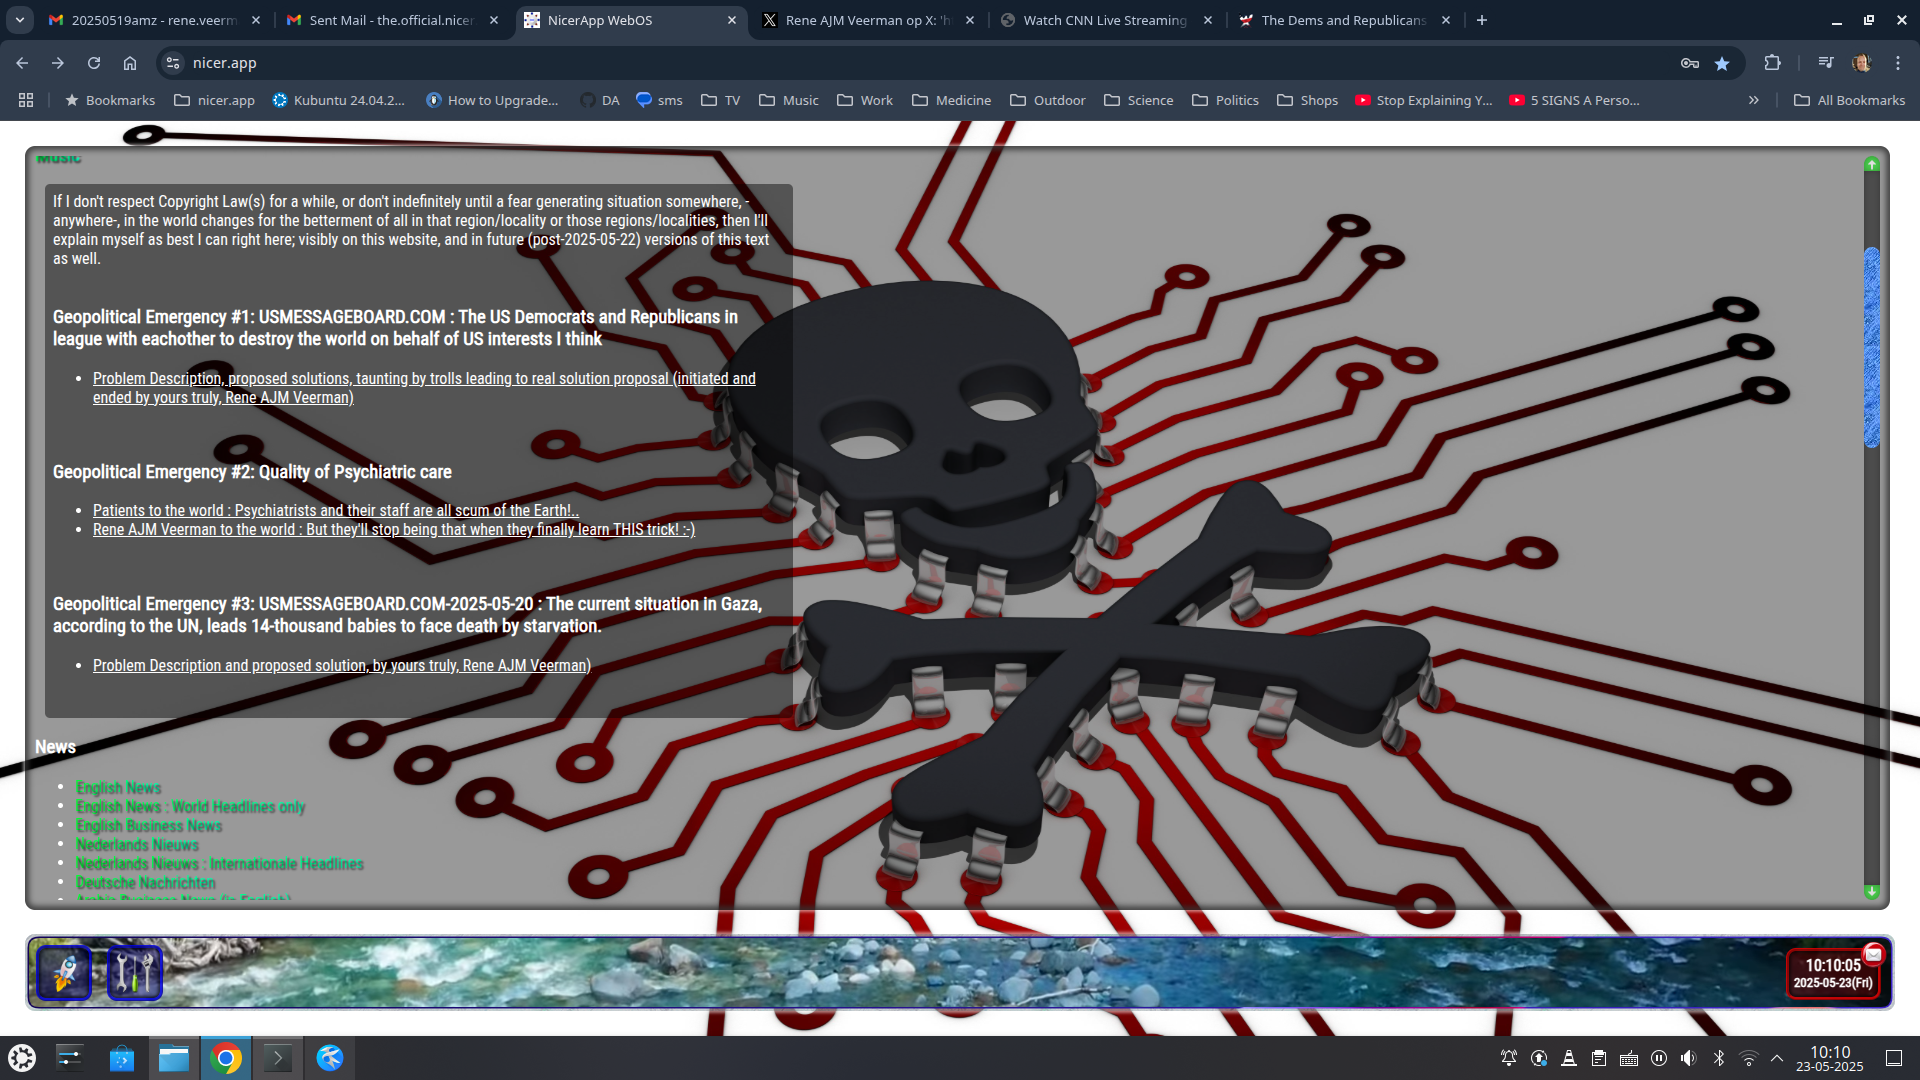Expand the tab search dropdown arrow
Screen dimensions: 1920x1080
pos(20,20)
